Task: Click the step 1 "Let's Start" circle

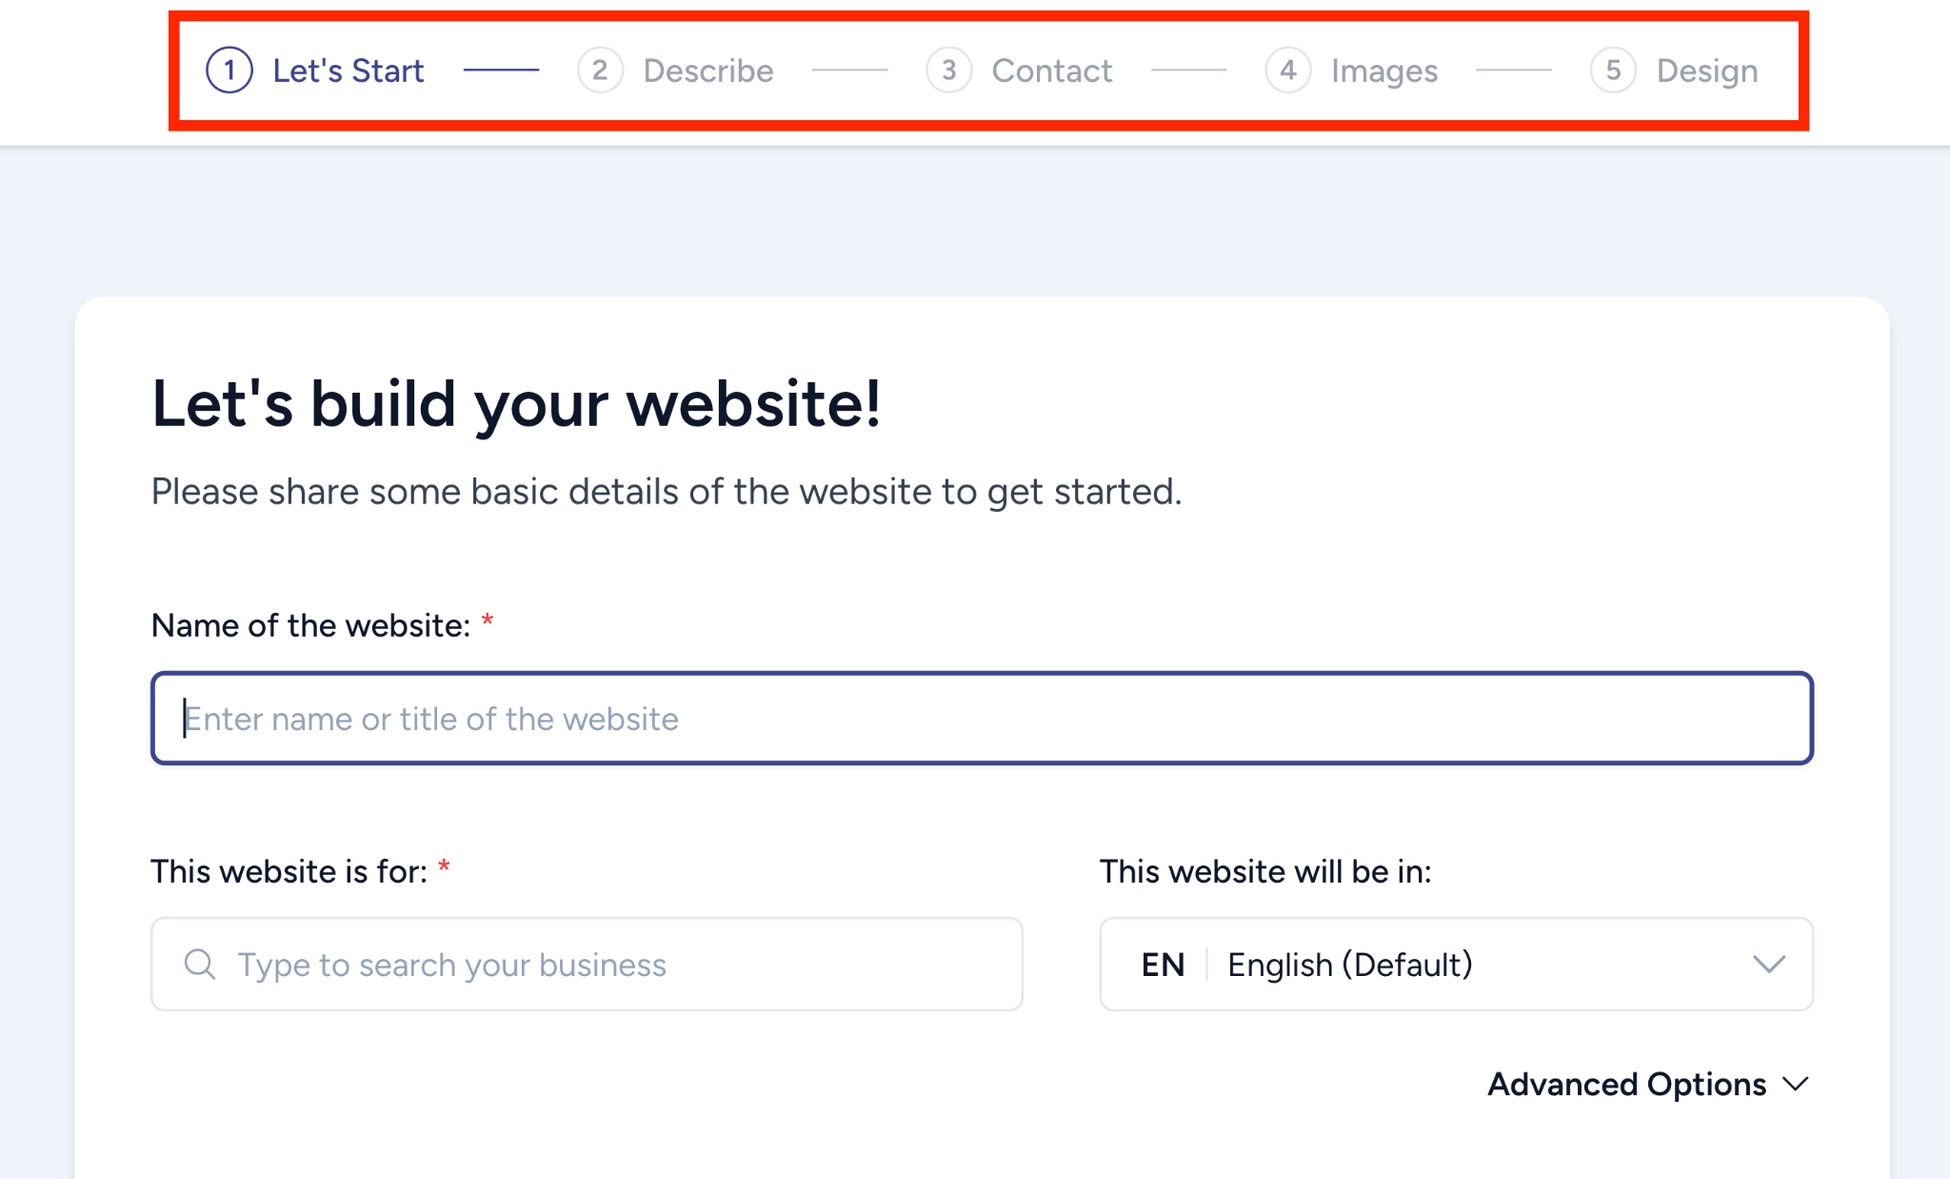Action: pyautogui.click(x=229, y=70)
